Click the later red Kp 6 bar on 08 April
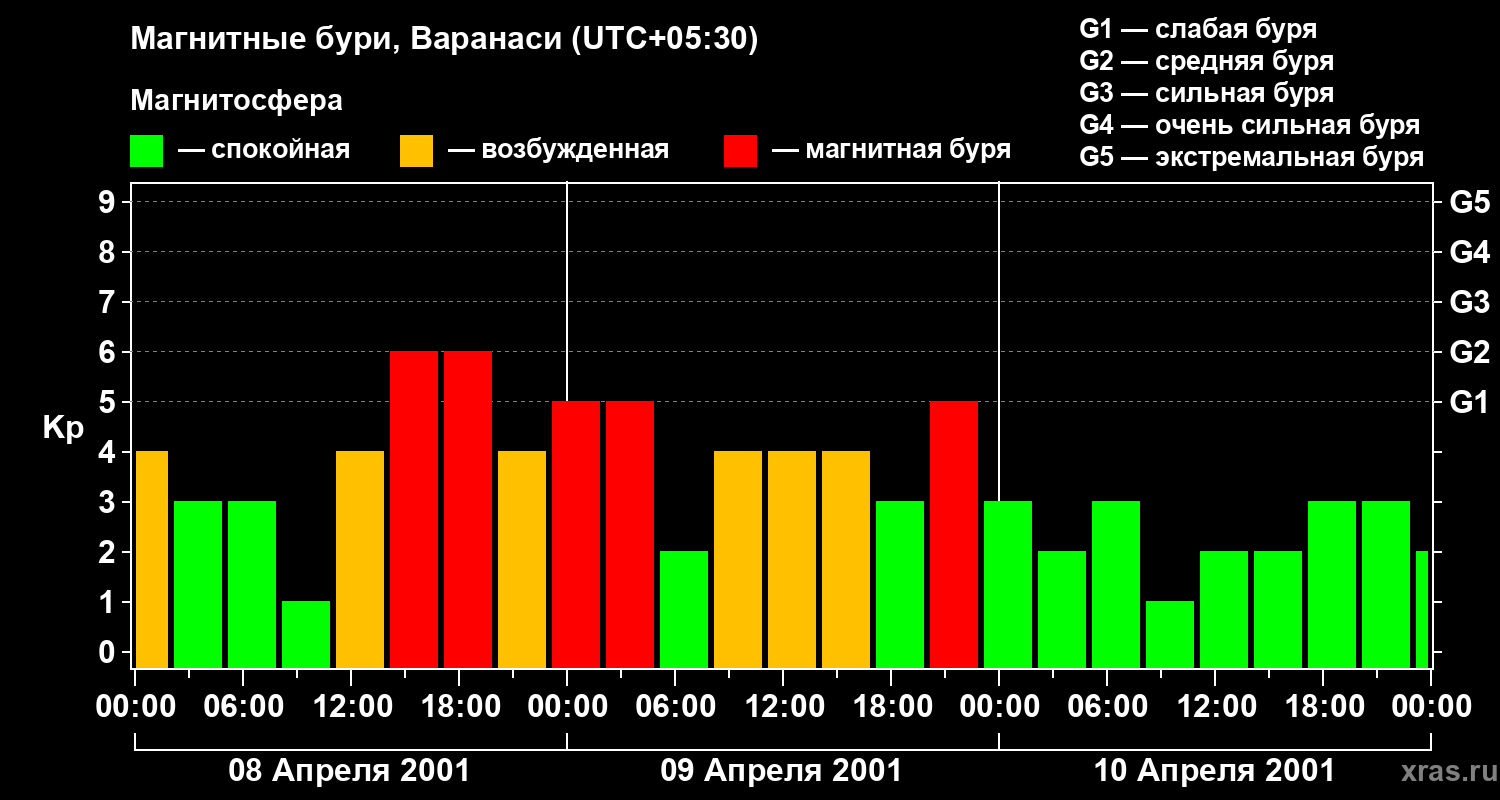Viewport: 1500px width, 800px height. (468, 509)
